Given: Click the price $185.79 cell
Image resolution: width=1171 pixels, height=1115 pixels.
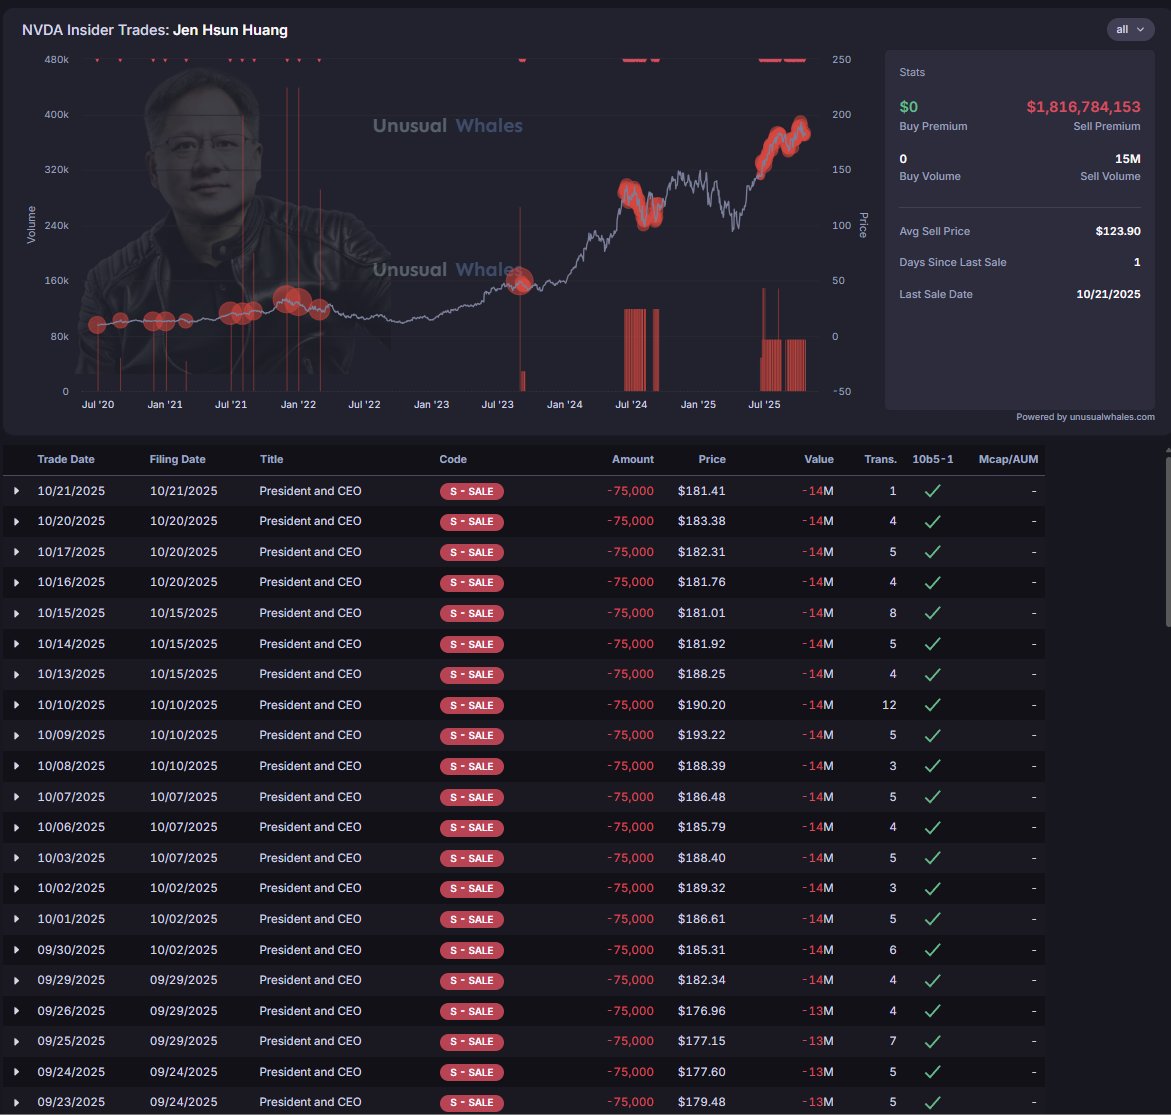Looking at the screenshot, I should click(x=701, y=827).
